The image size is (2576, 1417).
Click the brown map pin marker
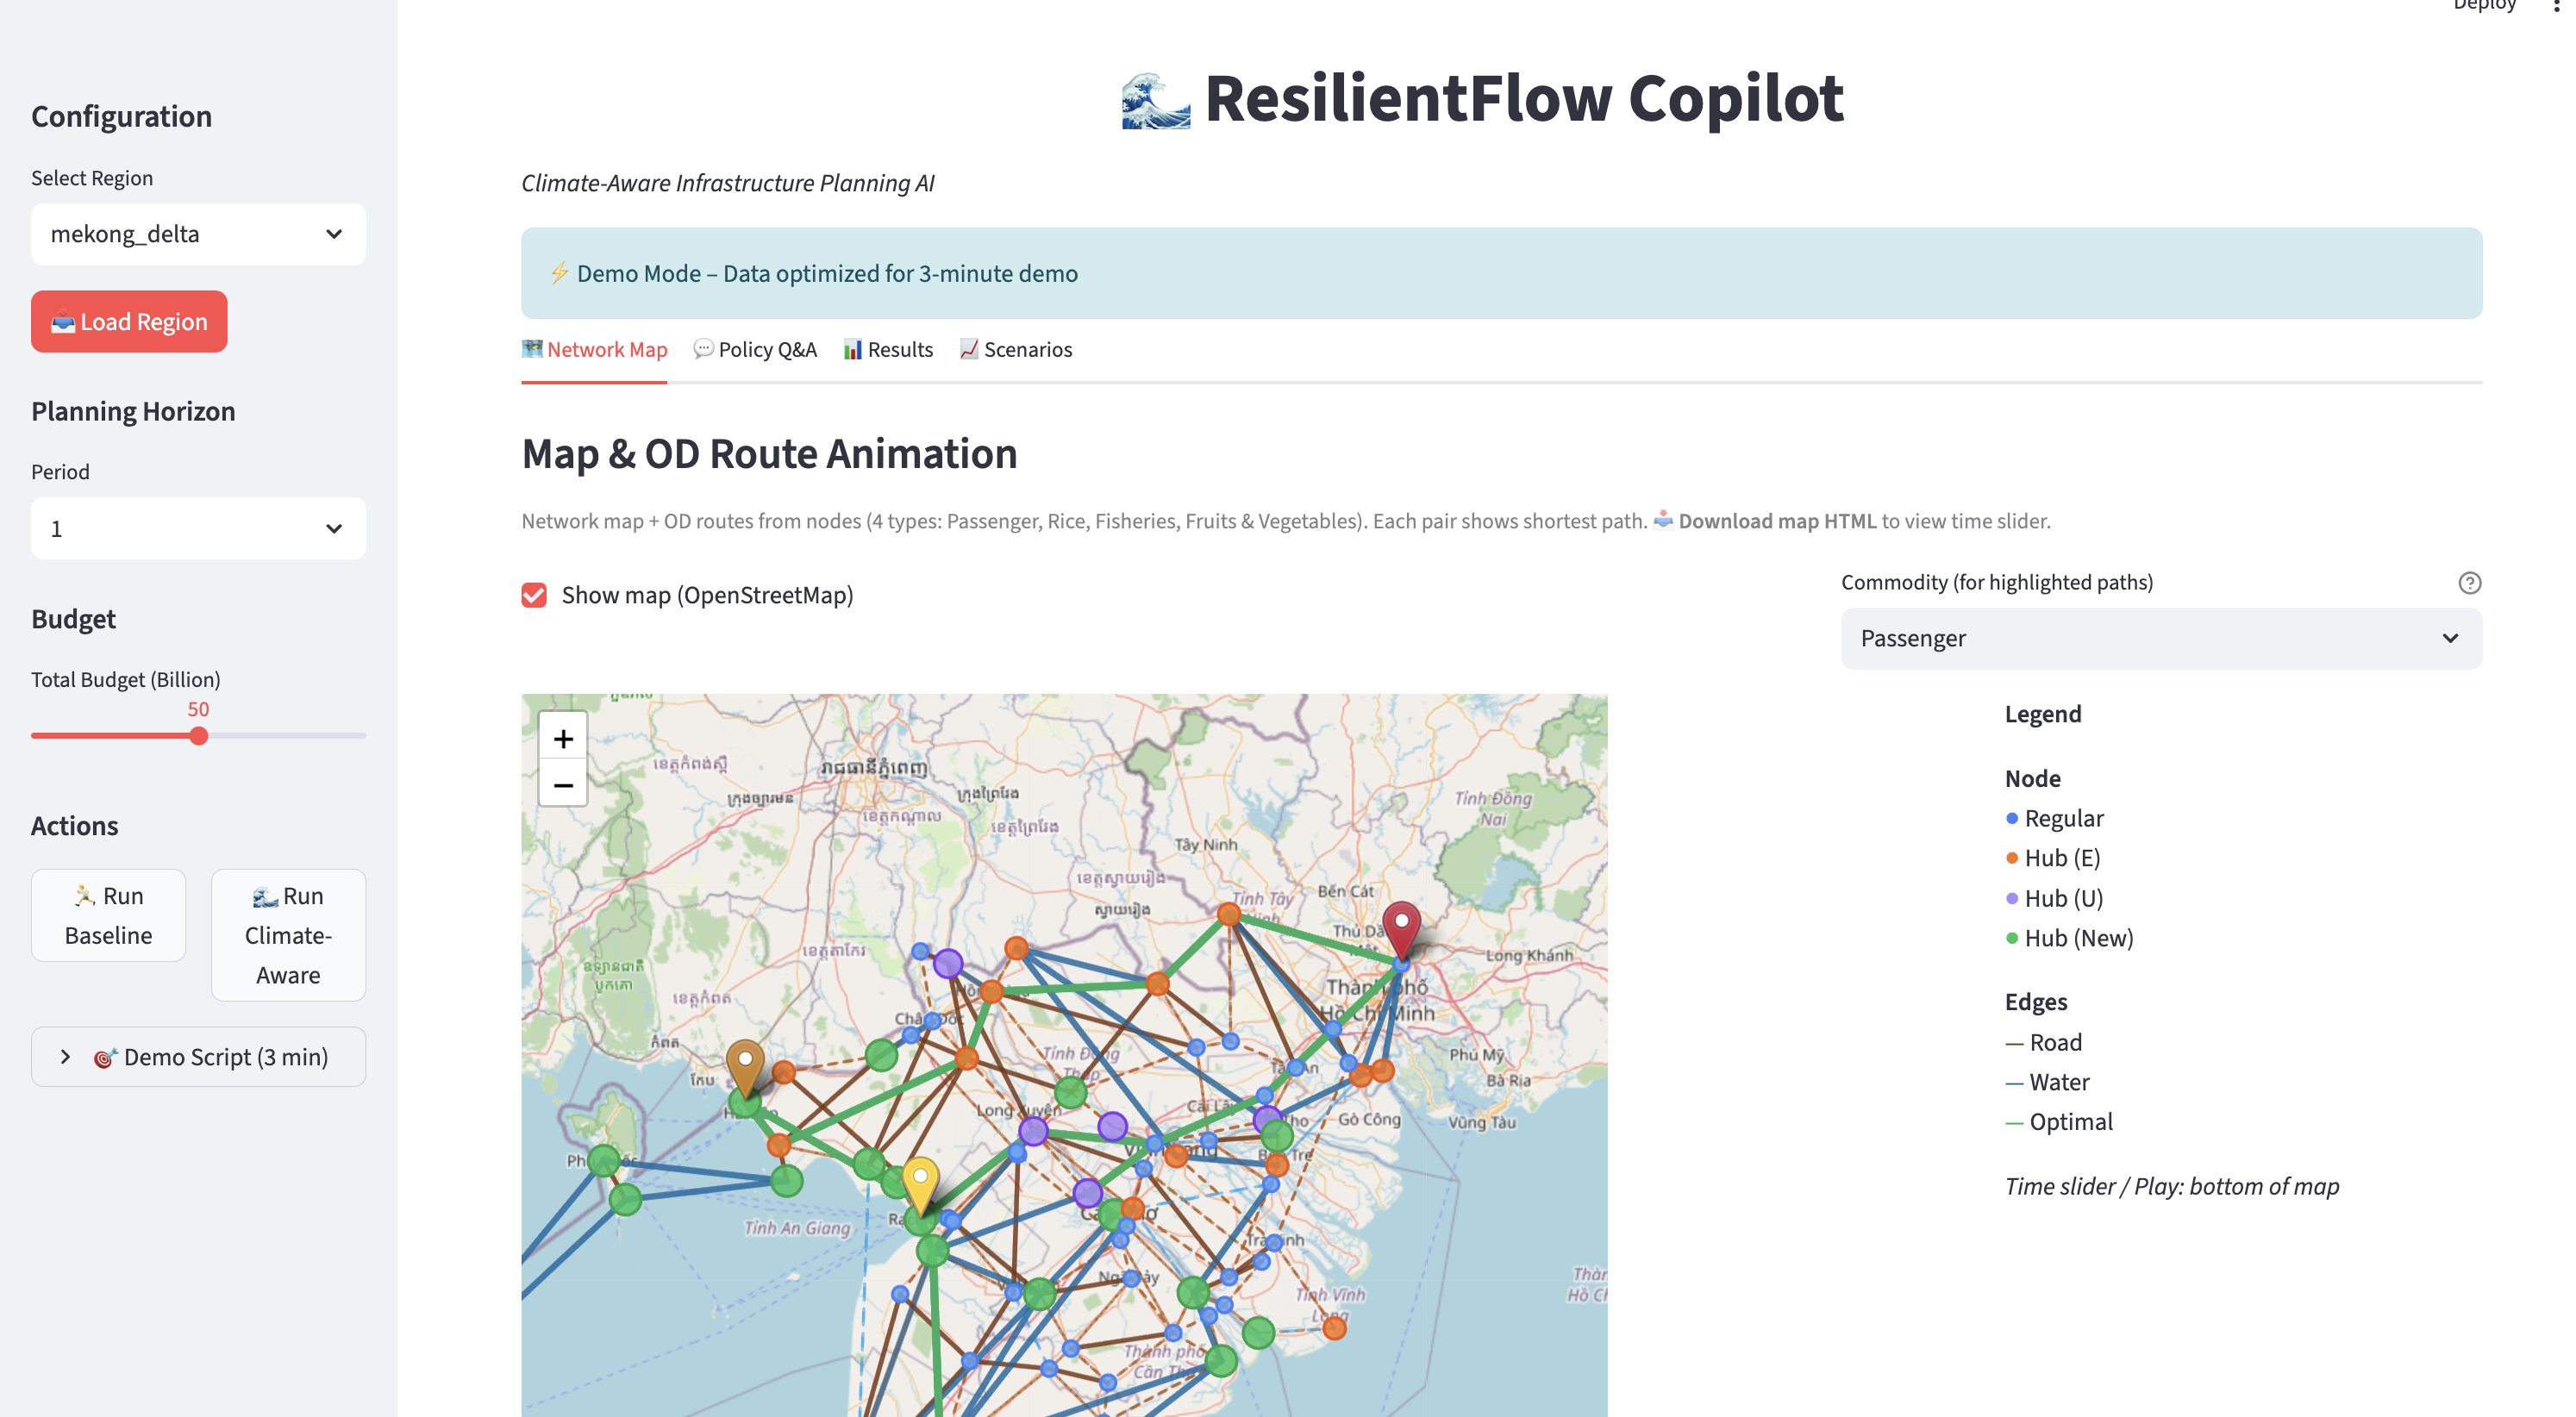745,1063
